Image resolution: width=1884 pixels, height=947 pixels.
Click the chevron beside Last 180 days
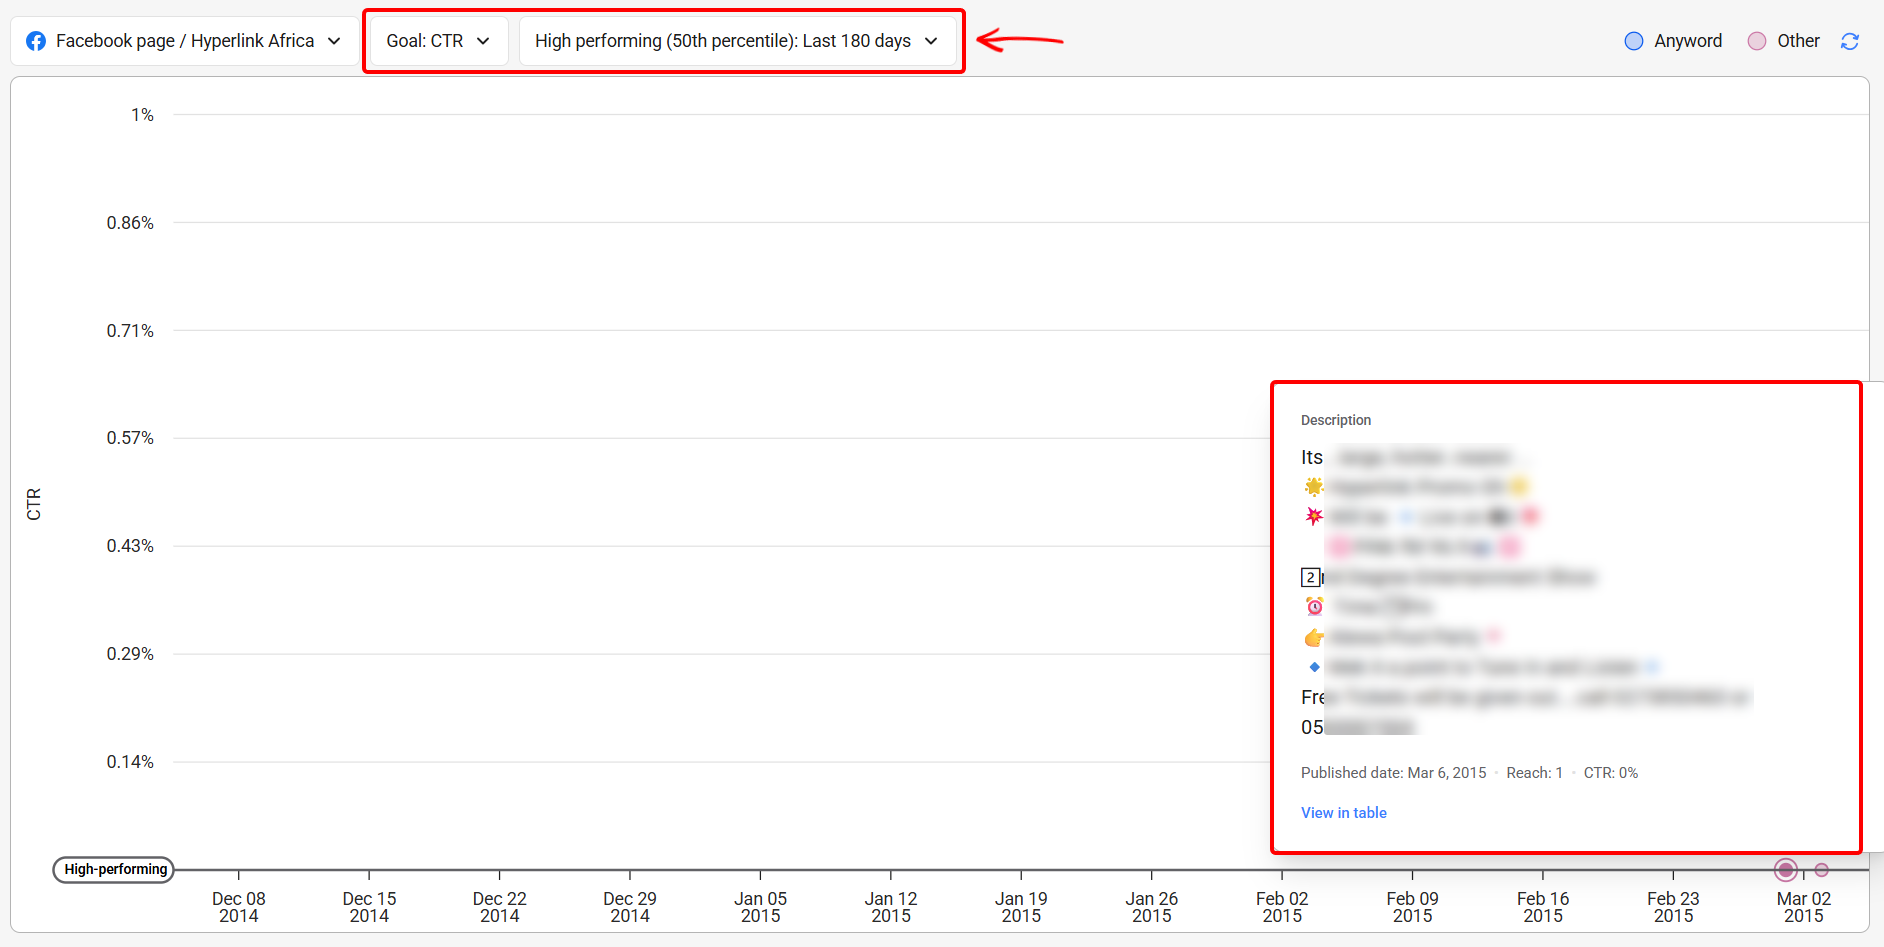click(931, 41)
